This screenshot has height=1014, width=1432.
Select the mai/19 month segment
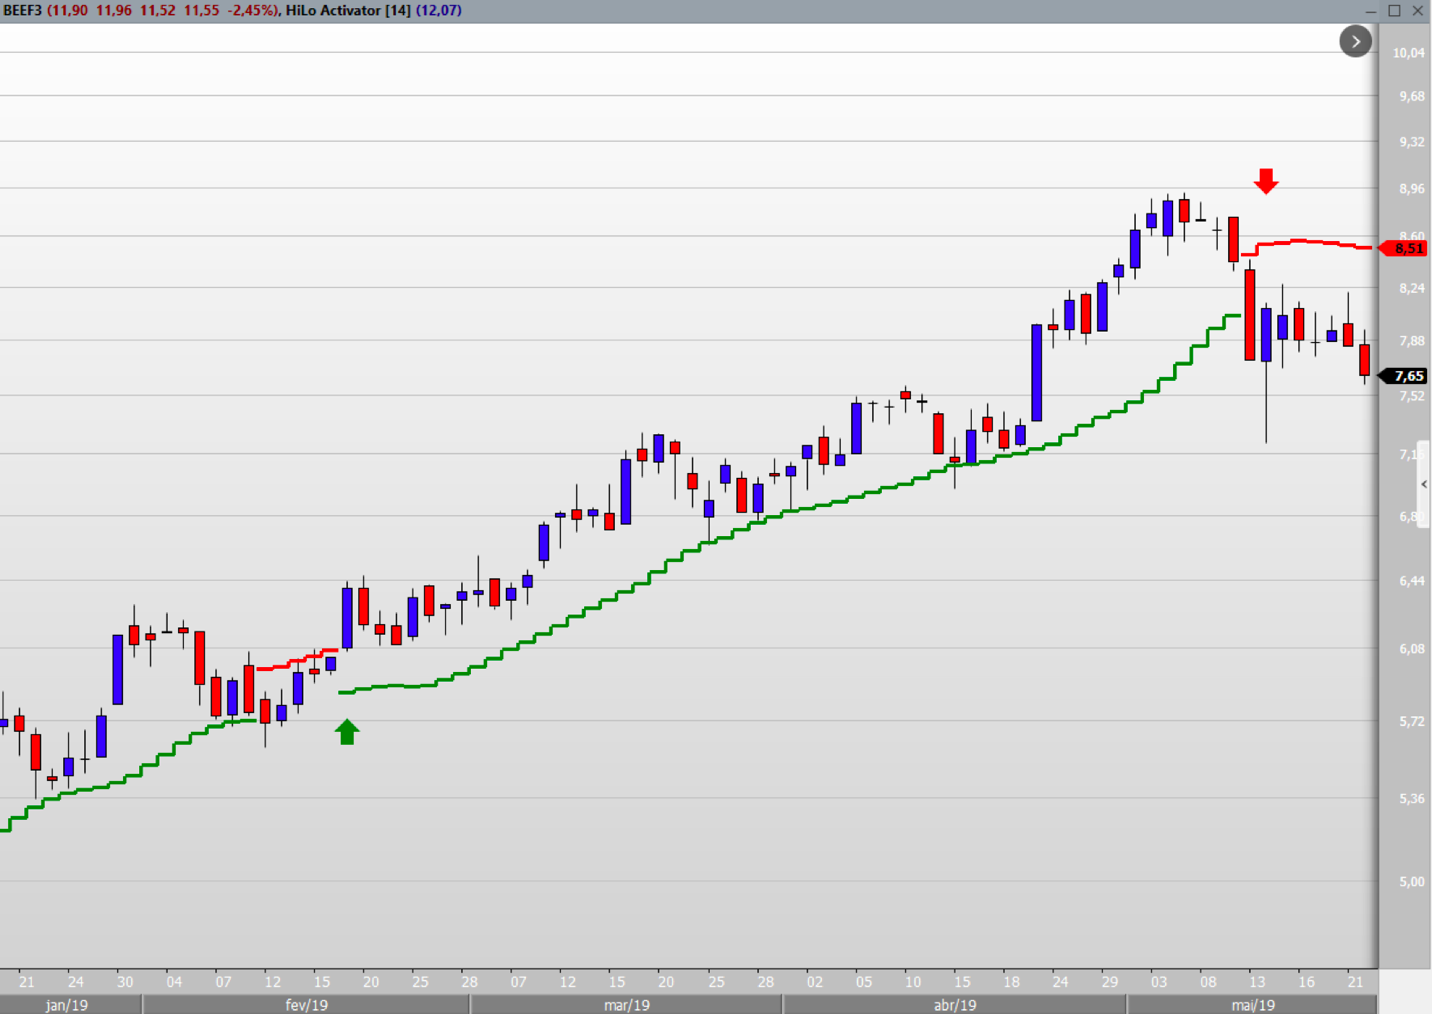click(1252, 1005)
